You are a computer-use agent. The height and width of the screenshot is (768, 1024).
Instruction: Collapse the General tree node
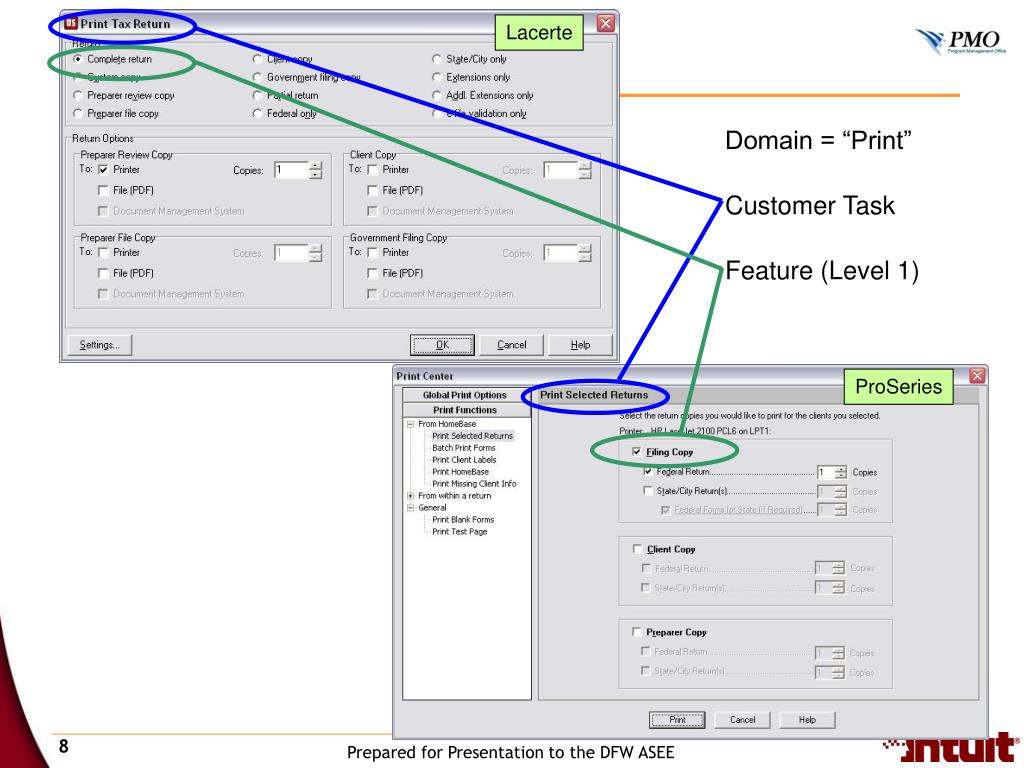click(x=411, y=507)
